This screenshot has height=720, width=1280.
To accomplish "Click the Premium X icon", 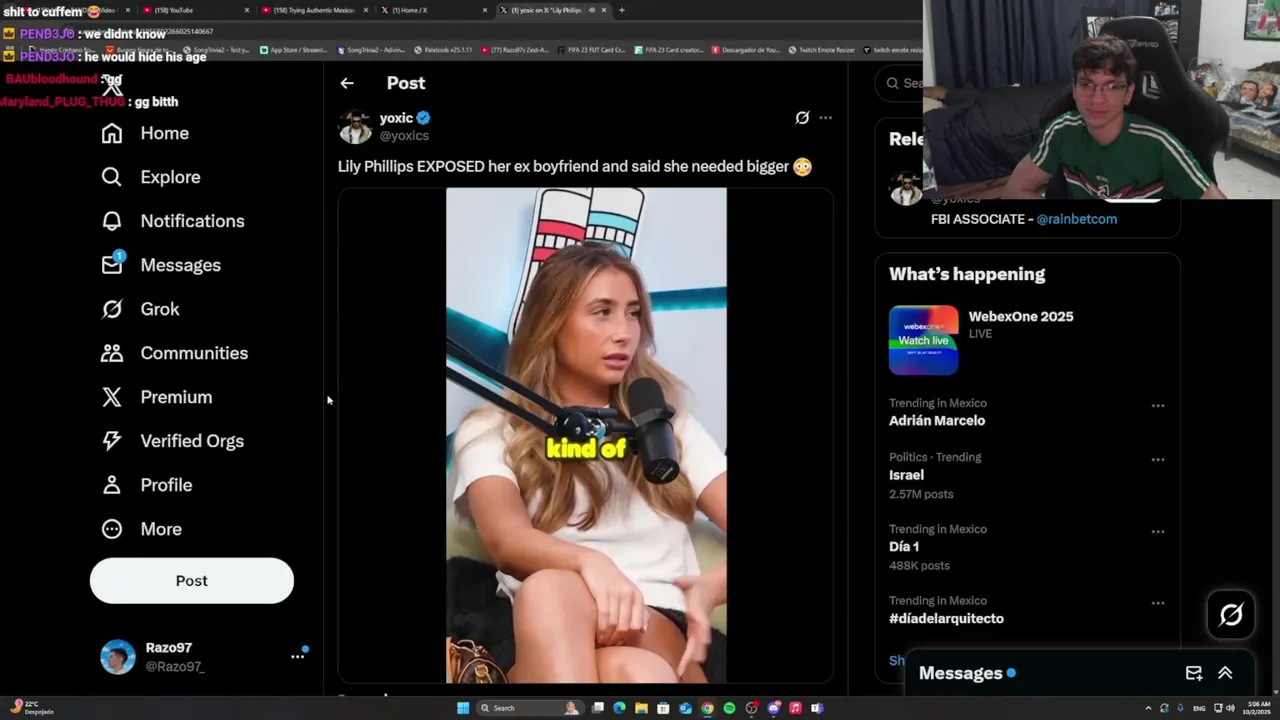I will point(112,397).
